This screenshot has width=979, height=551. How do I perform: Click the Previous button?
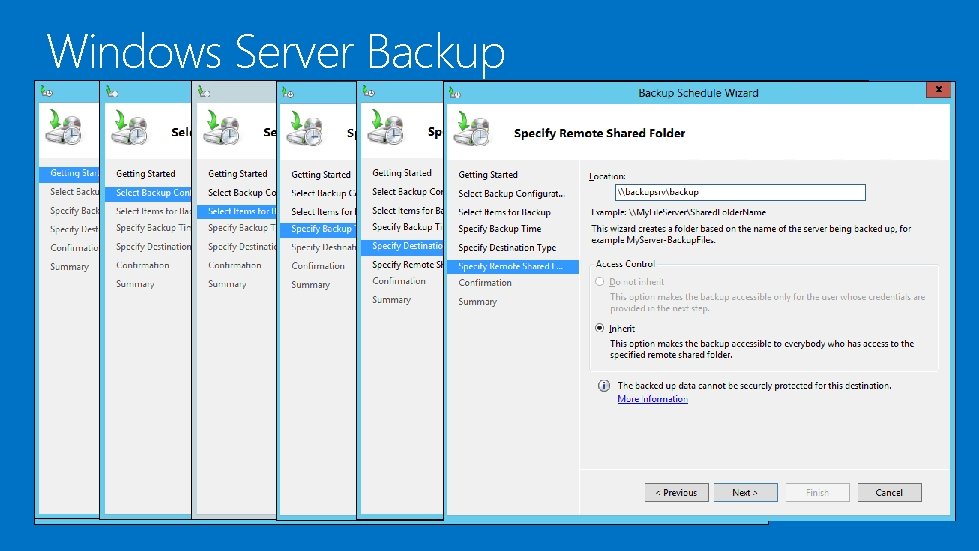click(x=677, y=492)
